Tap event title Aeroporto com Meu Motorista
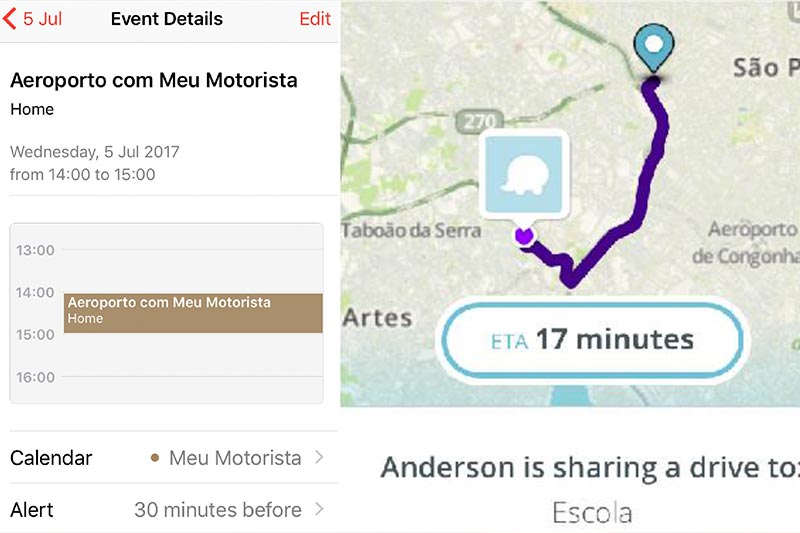This screenshot has width=800, height=533. pos(154,81)
